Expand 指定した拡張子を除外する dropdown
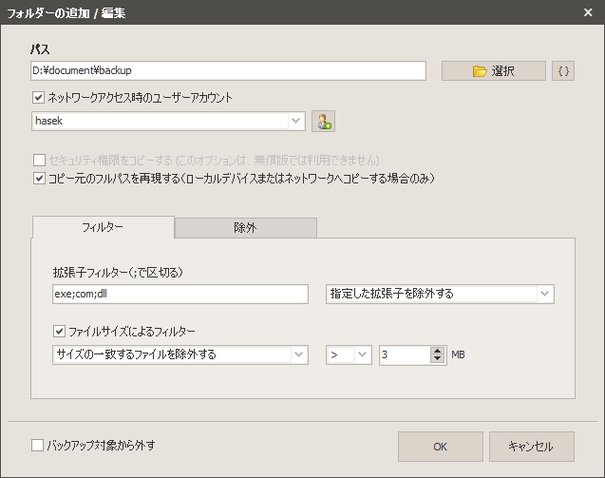This screenshot has height=478, width=605. [x=544, y=294]
